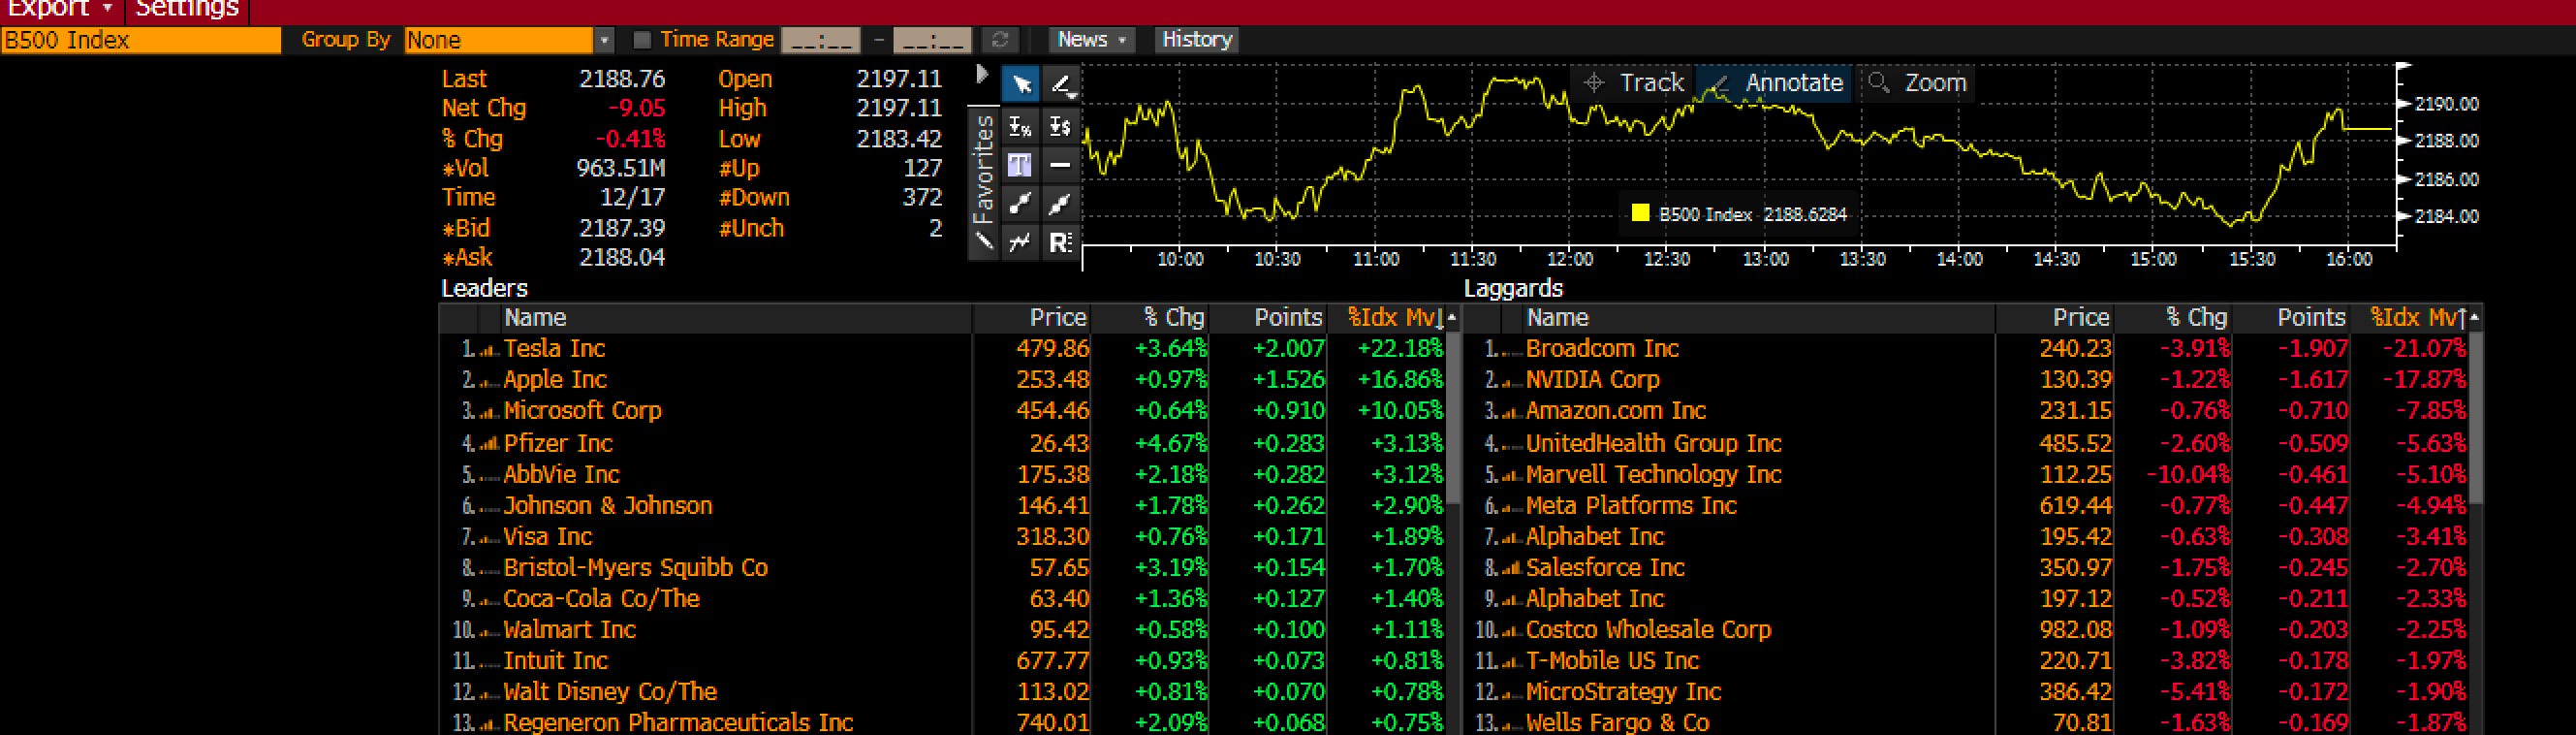Open Tesla Inc in Leaders list
2576x735 pixels.
pos(554,349)
